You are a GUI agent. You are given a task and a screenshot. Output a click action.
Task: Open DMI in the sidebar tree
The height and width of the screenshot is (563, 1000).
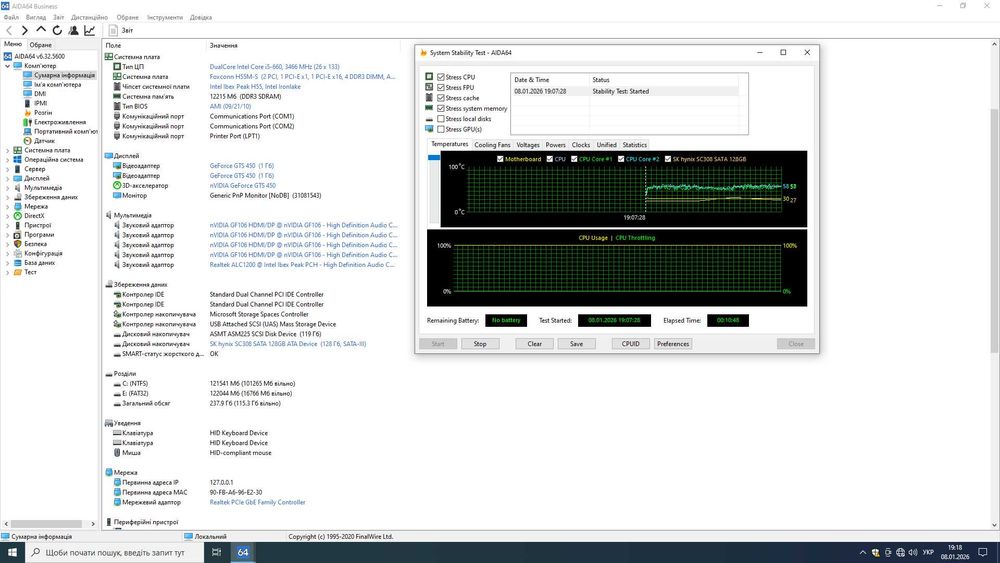point(40,94)
